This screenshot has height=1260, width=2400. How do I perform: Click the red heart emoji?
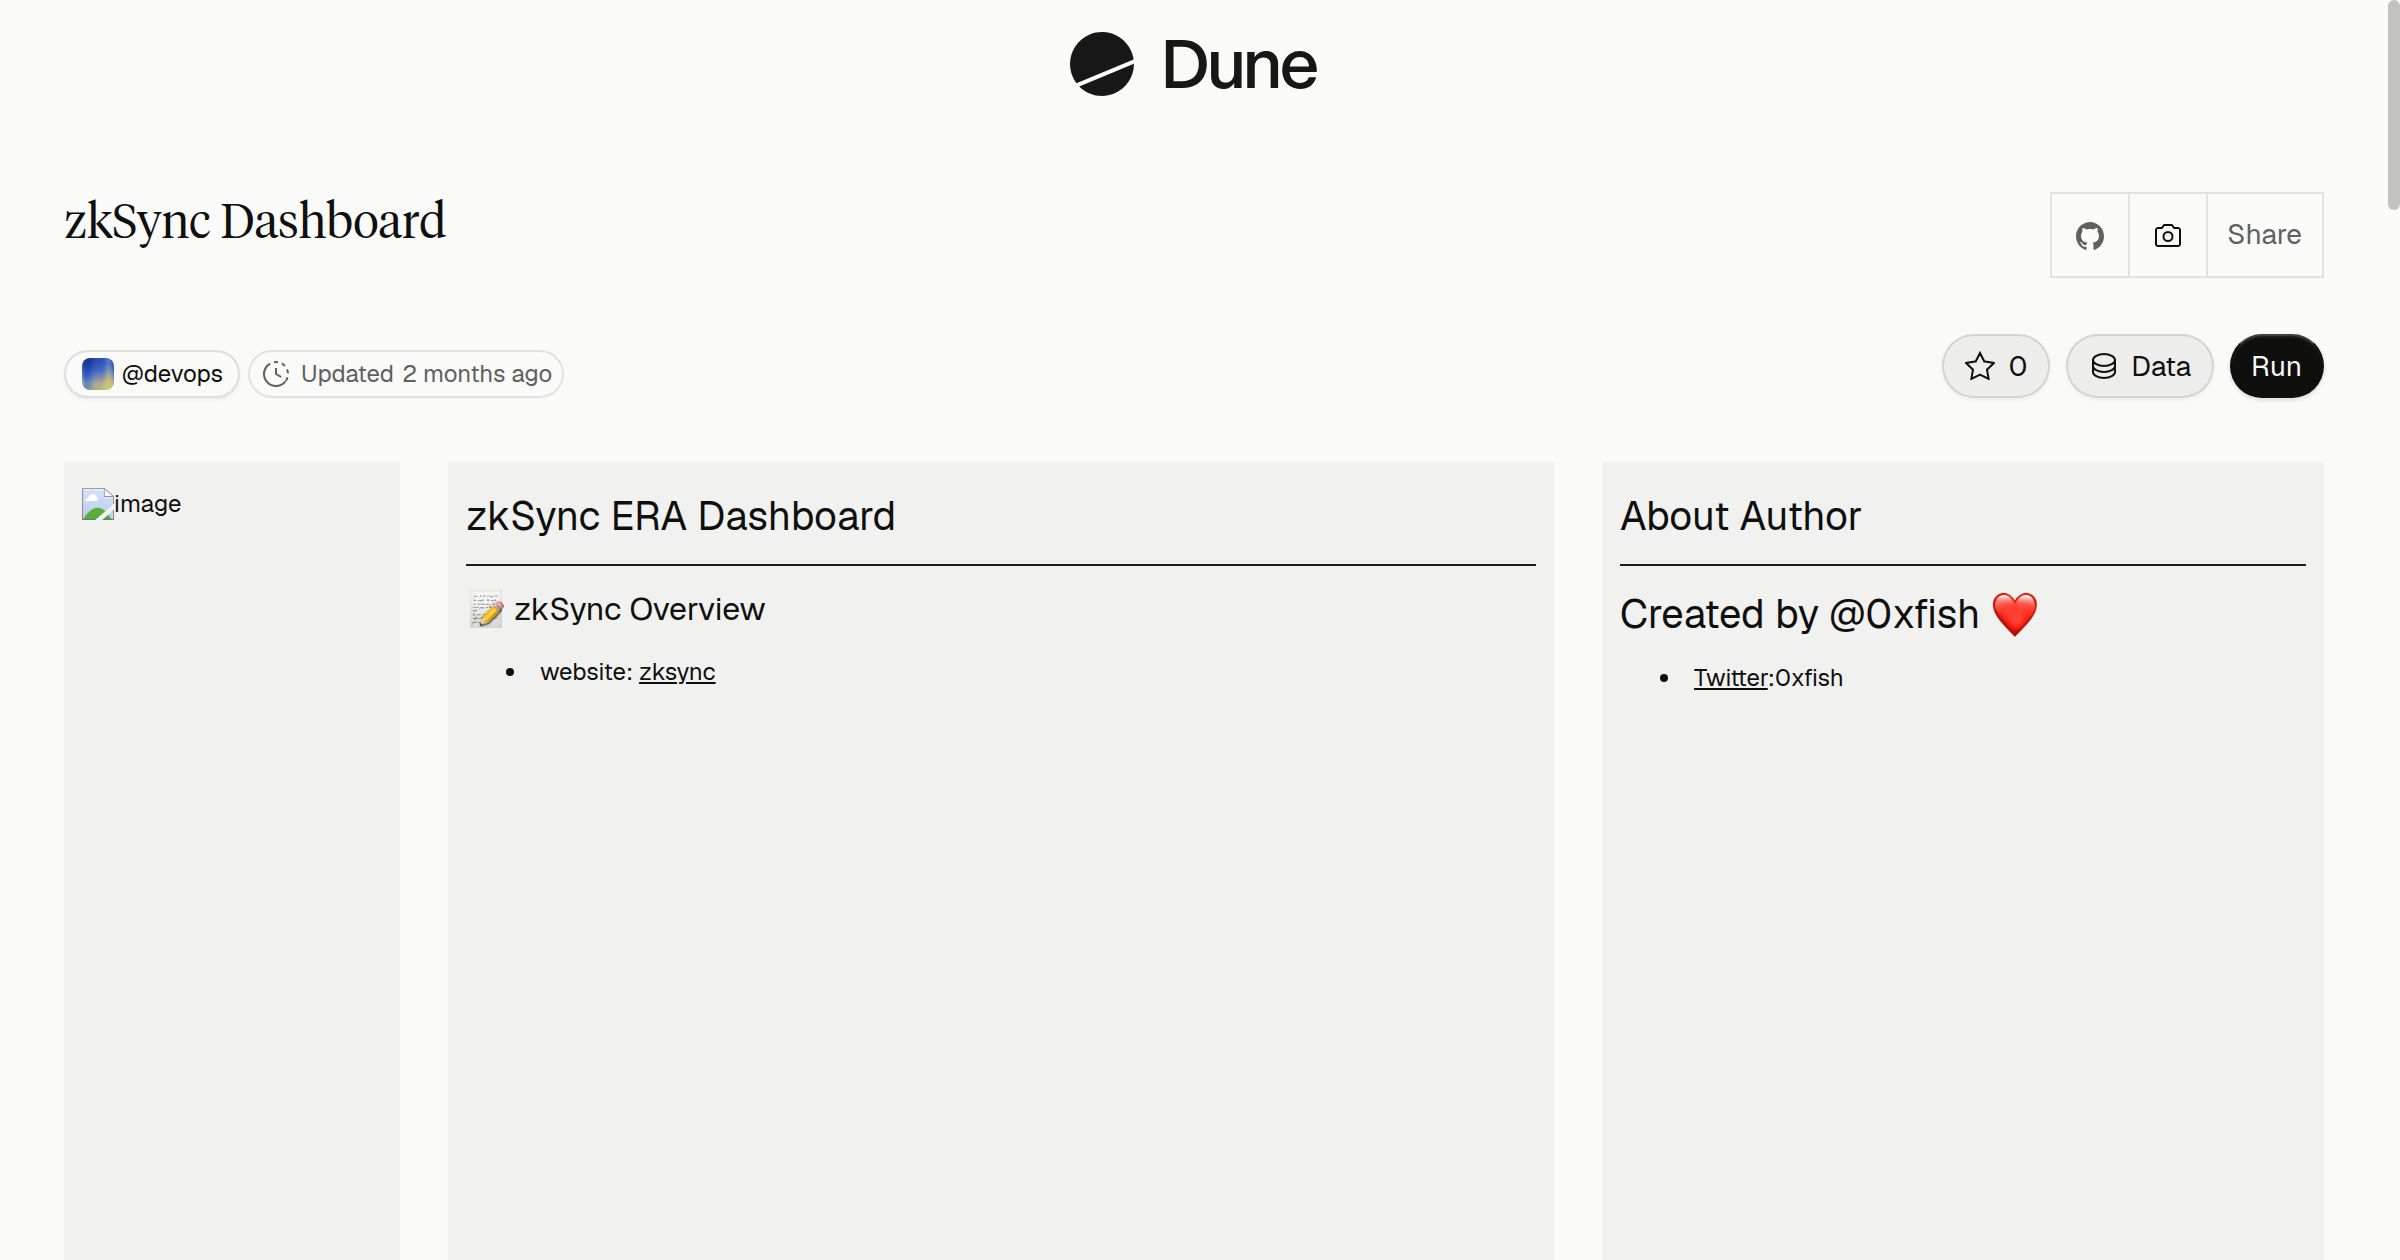2014,614
